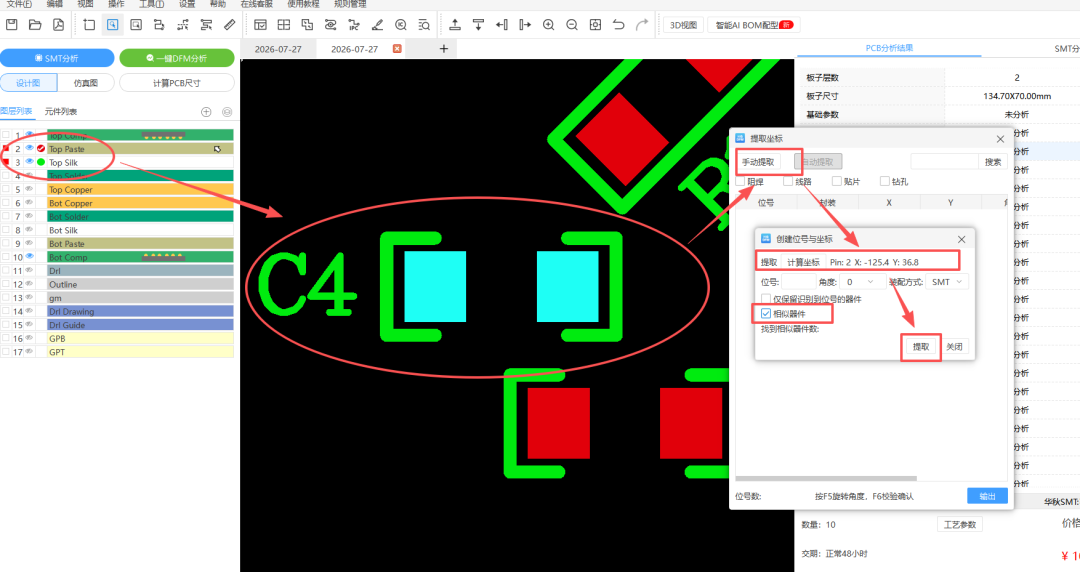The image size is (1080, 572).
Task: Click the circle icon next to add layer
Action: (x=227, y=112)
